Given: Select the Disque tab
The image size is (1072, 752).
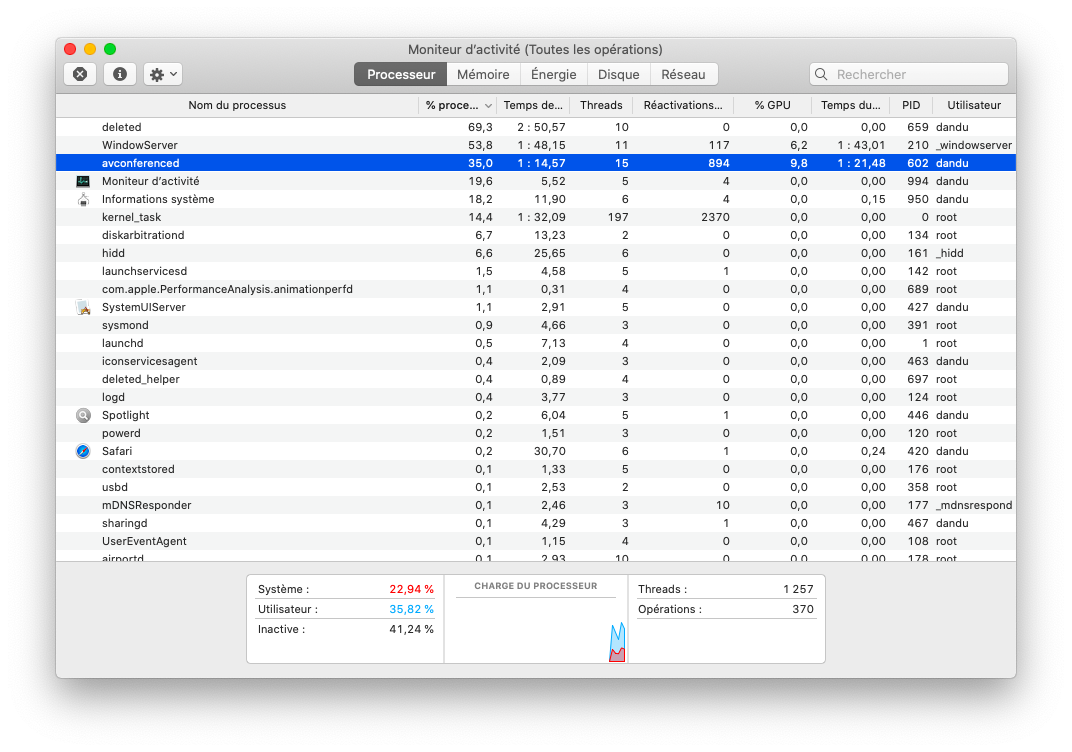Looking at the screenshot, I should click(x=619, y=74).
